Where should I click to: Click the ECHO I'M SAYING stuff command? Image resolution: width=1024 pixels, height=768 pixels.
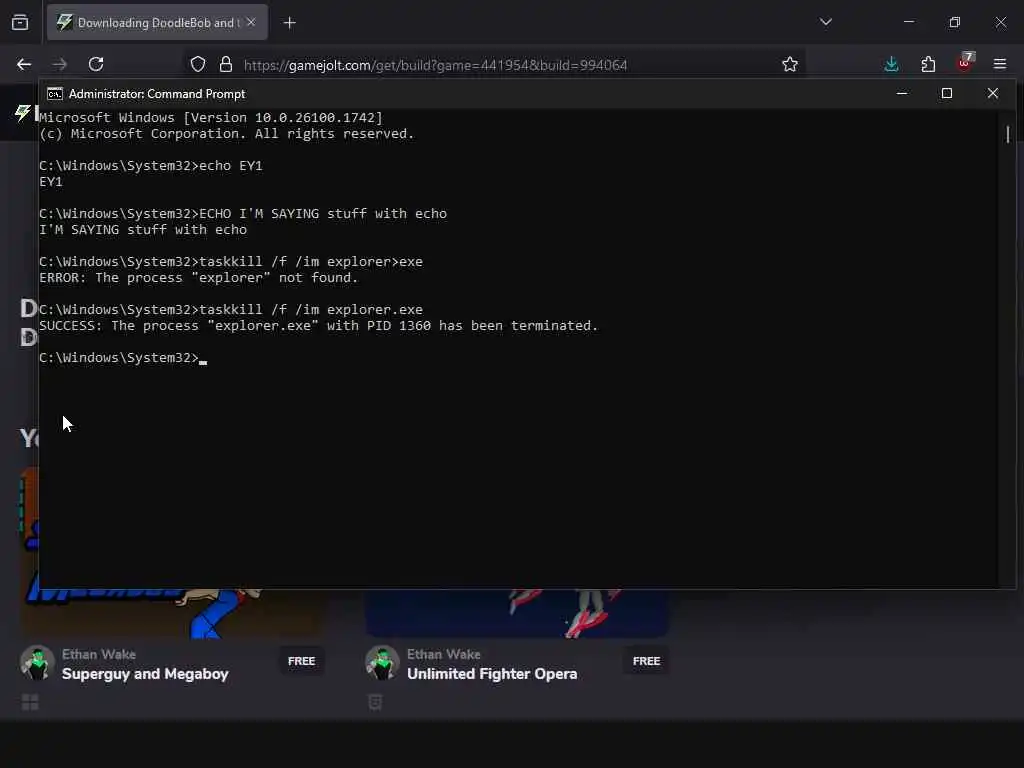coord(243,214)
